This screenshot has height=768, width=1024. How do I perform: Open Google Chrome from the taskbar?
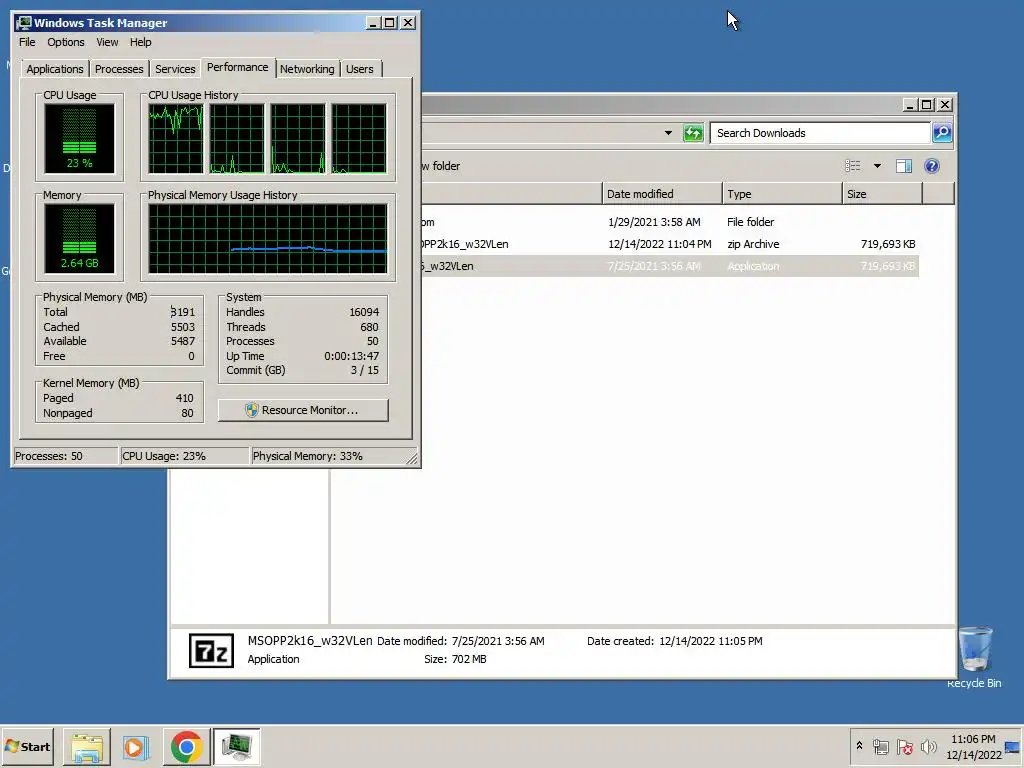(186, 747)
